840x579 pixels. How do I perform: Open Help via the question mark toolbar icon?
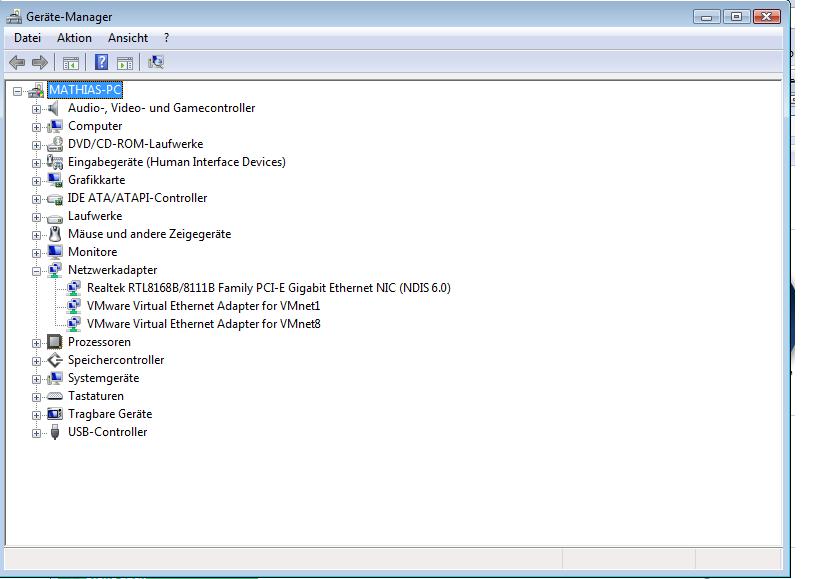(x=101, y=63)
